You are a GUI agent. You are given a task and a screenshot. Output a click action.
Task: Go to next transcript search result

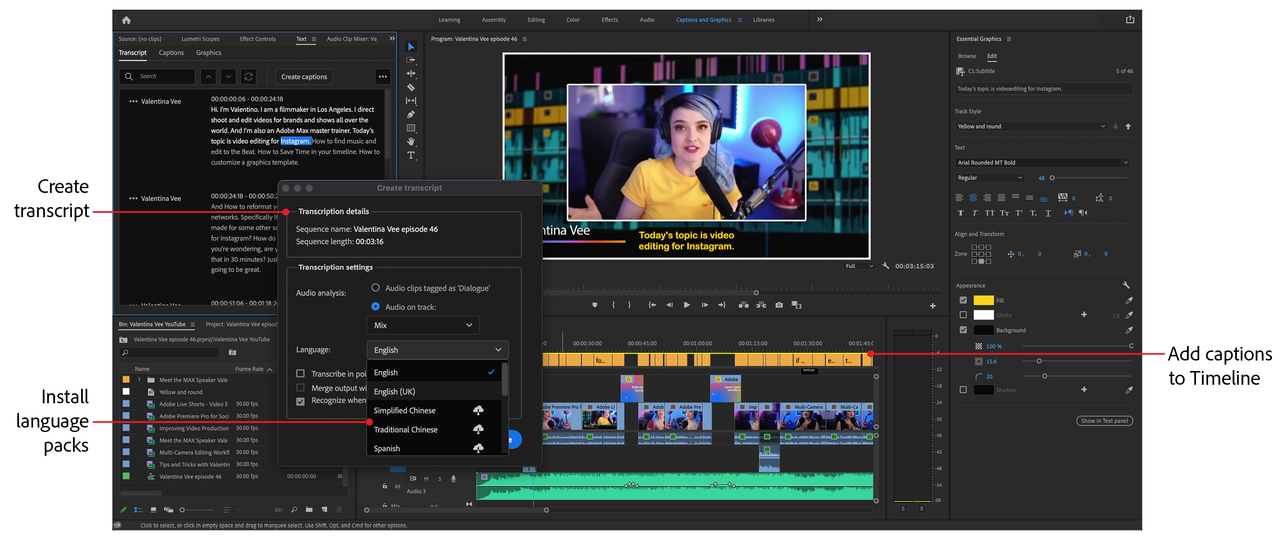[x=228, y=76]
